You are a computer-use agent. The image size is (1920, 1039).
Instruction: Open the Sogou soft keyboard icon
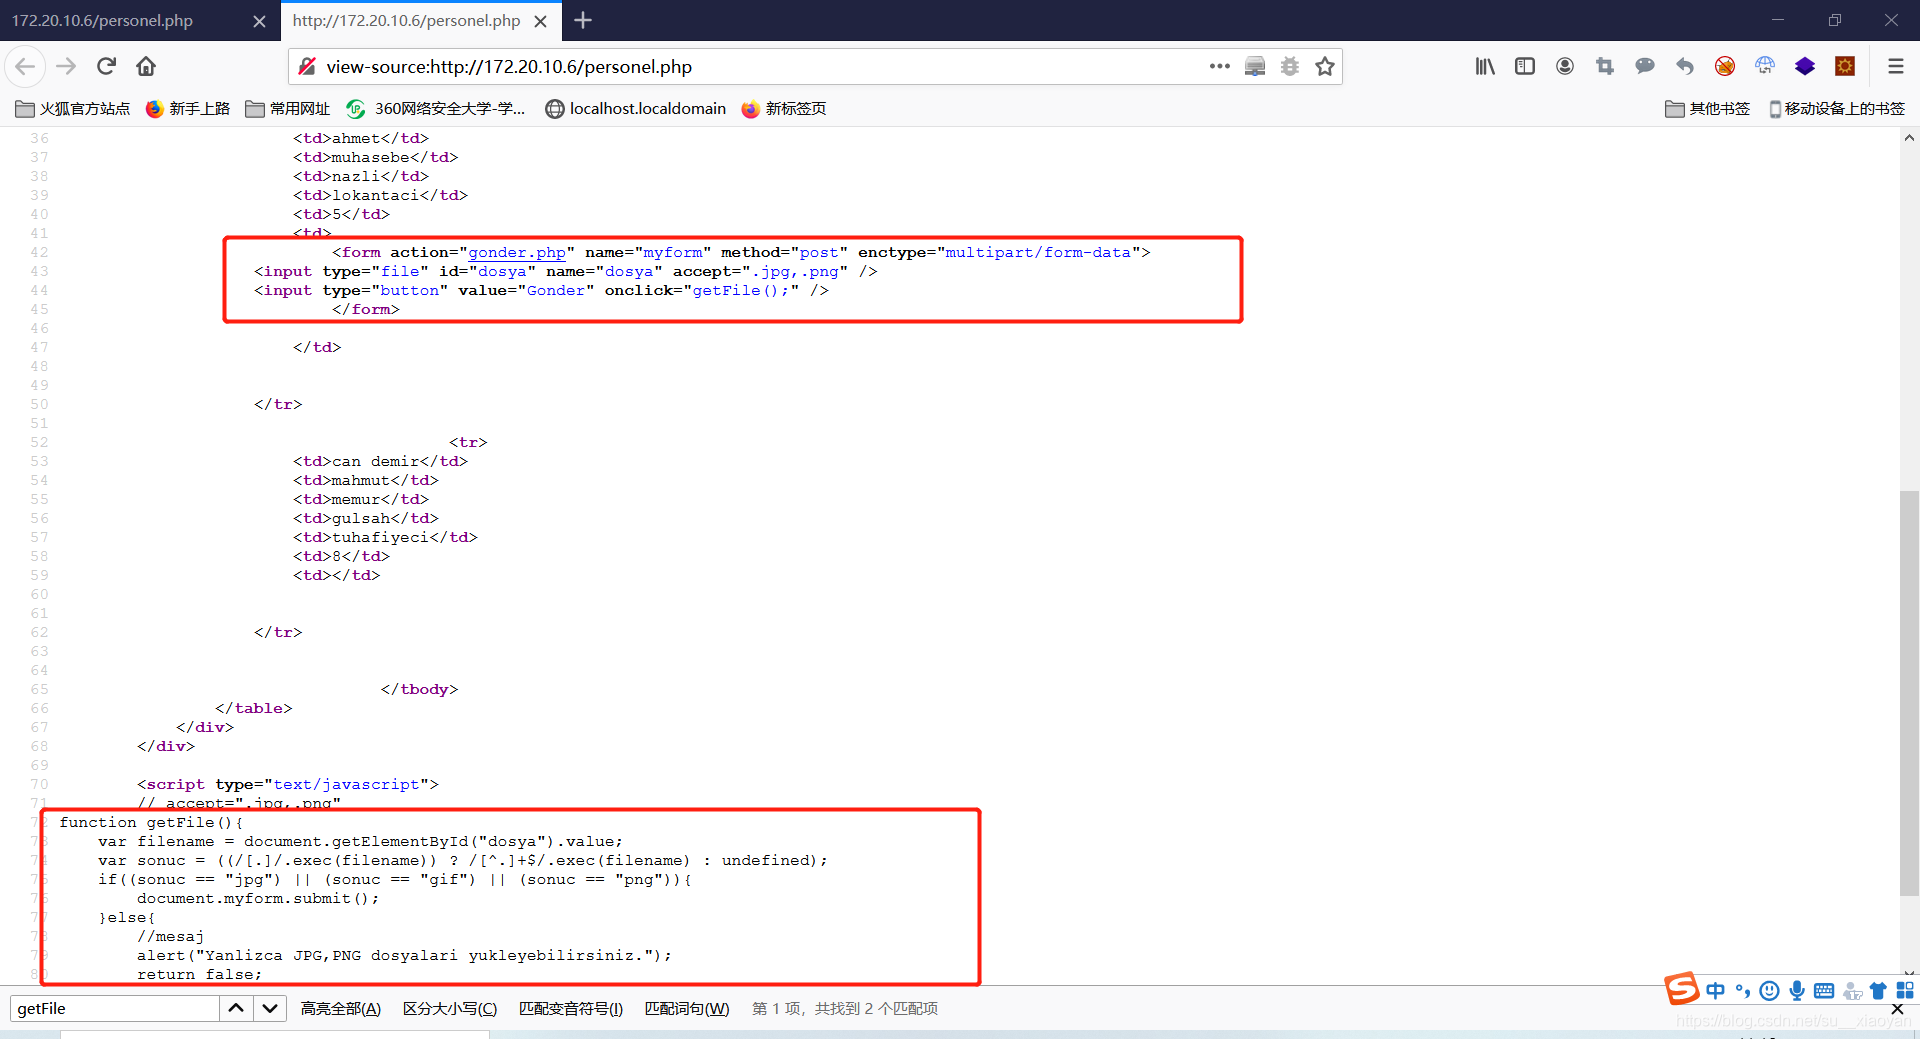1824,990
